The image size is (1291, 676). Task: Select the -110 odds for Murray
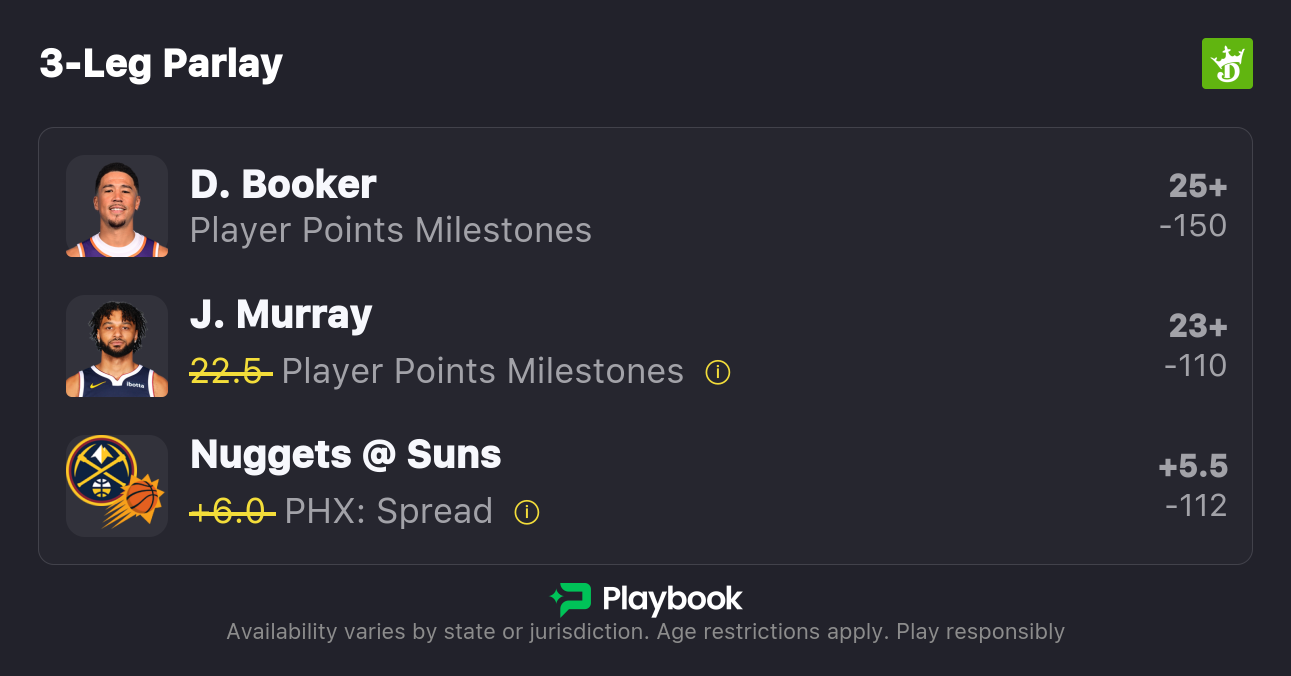click(1195, 366)
